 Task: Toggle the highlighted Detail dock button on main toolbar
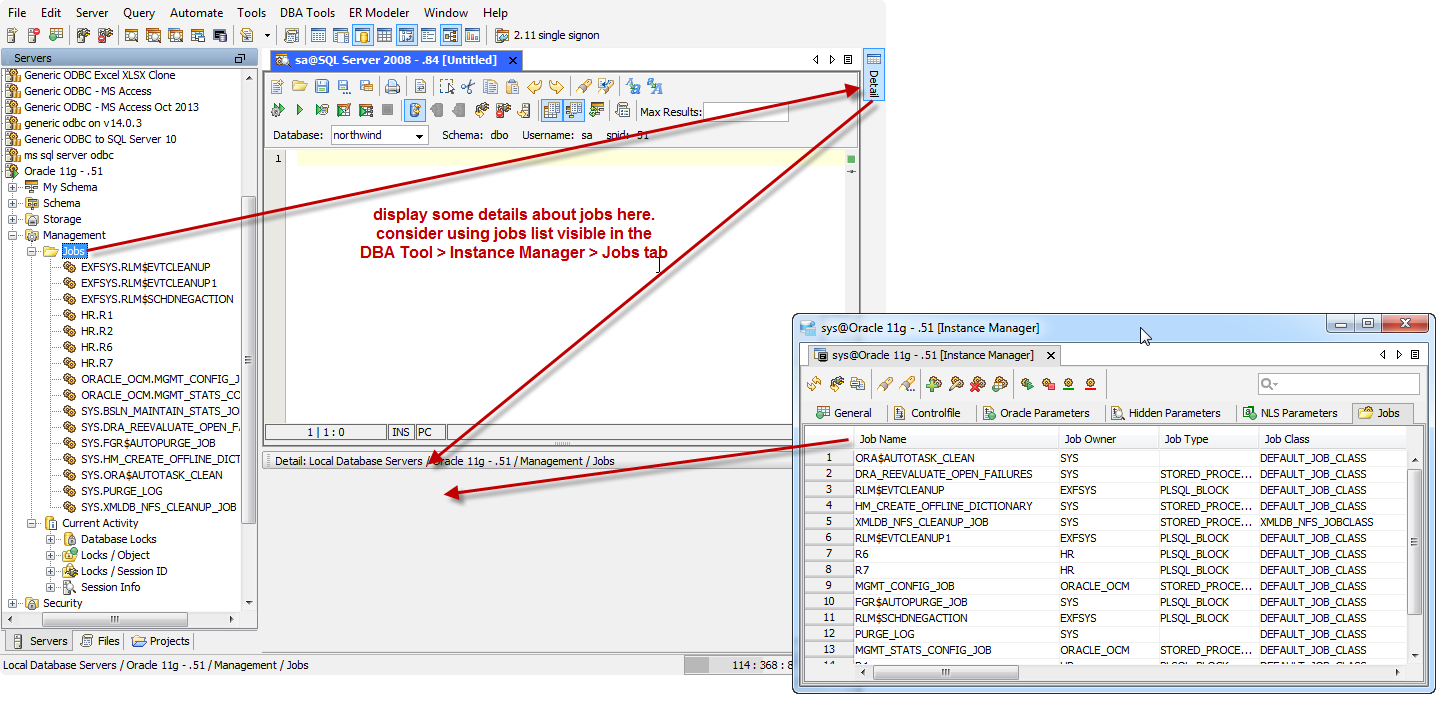tap(406, 35)
